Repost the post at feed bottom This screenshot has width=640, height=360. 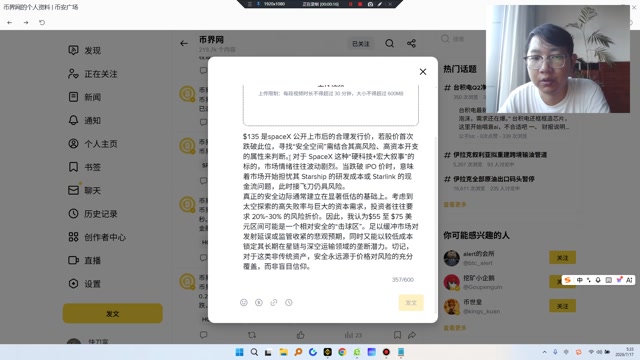[x=252, y=335]
